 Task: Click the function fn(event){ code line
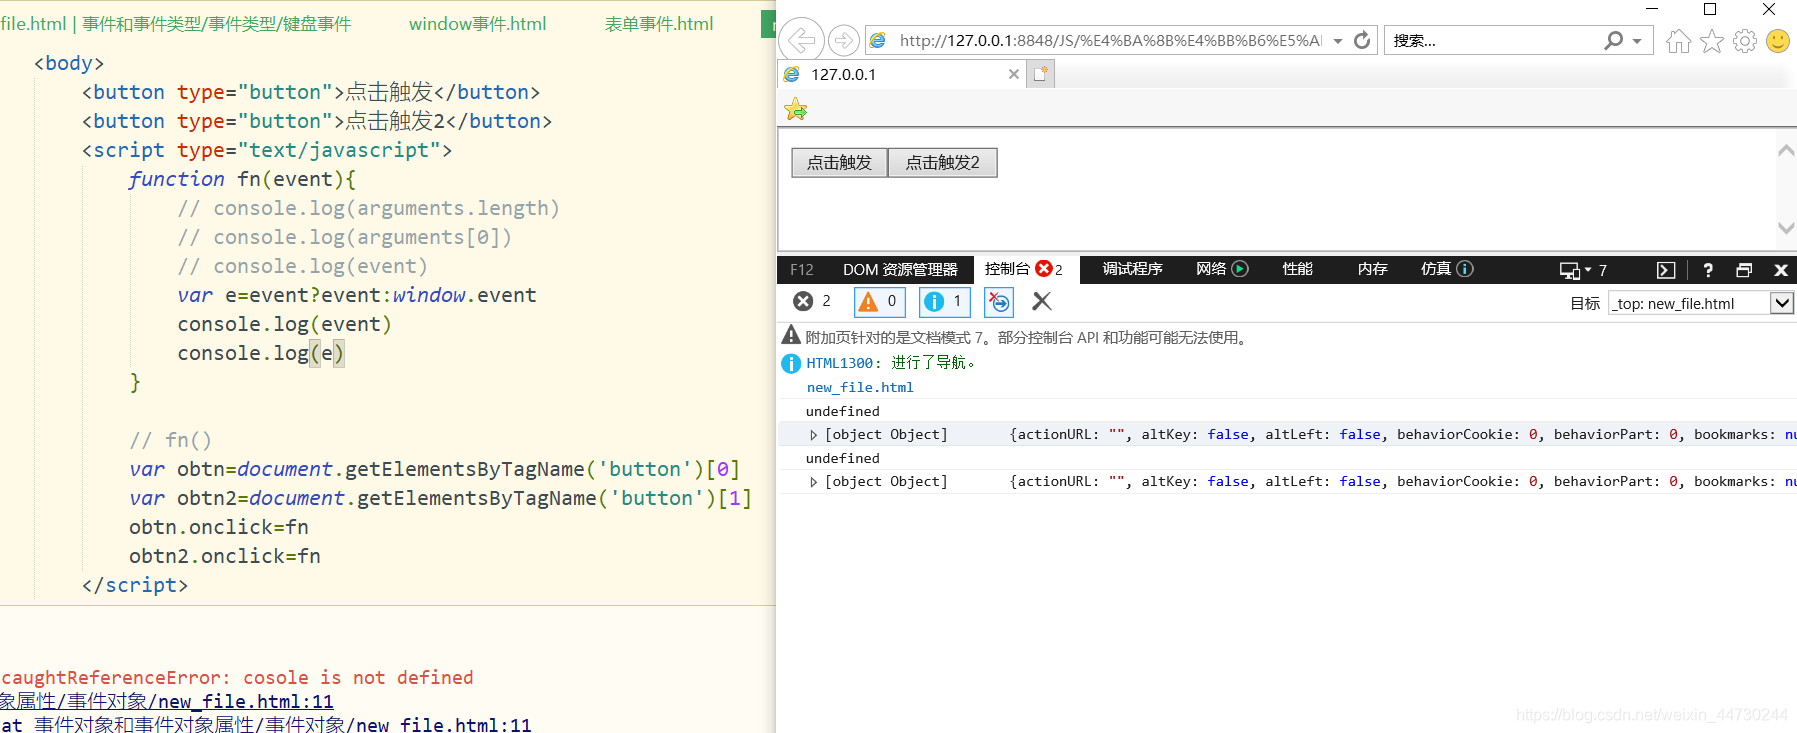coord(243,179)
